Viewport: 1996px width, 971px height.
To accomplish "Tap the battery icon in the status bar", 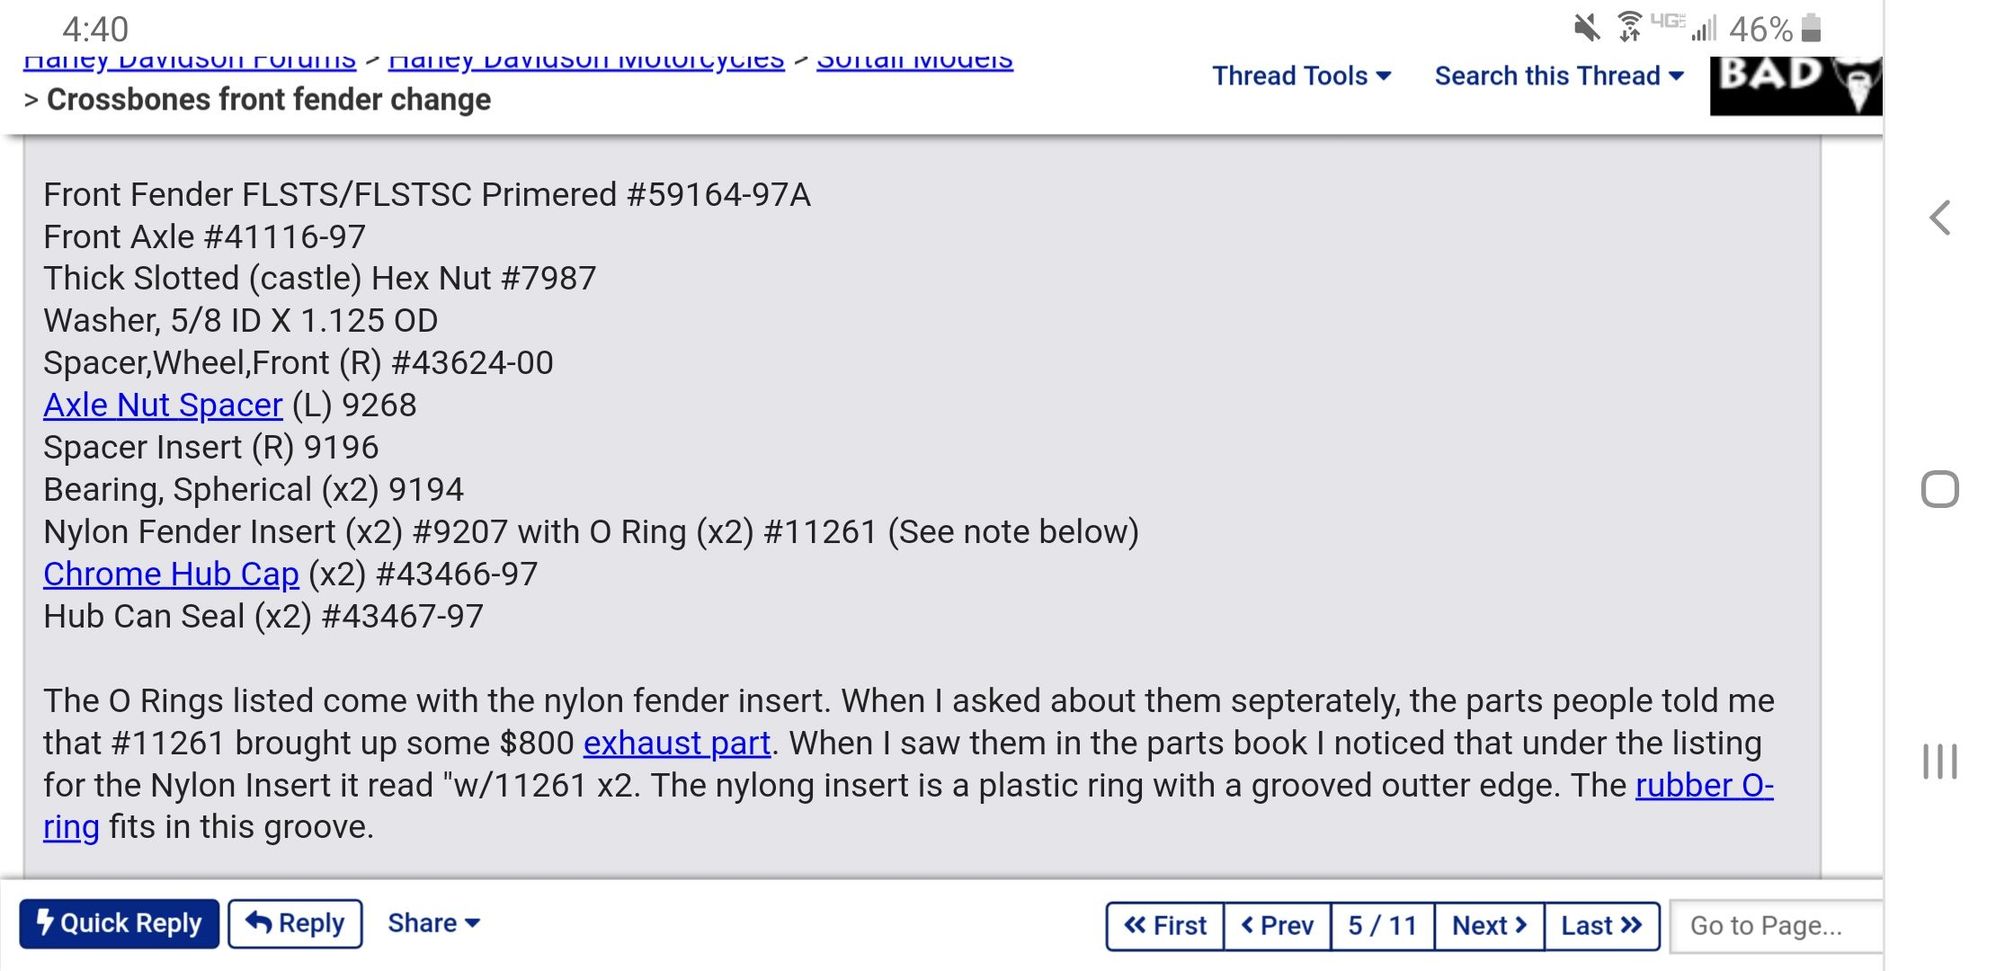I will tap(1811, 28).
